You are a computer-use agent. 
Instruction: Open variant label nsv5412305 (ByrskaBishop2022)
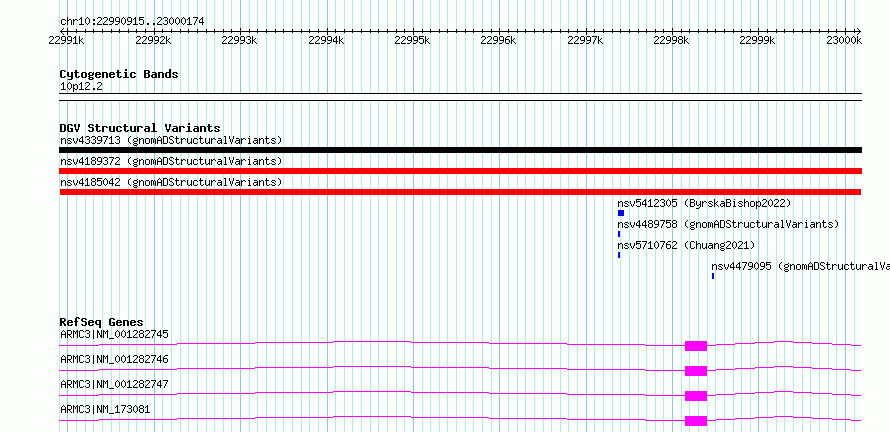(x=704, y=203)
